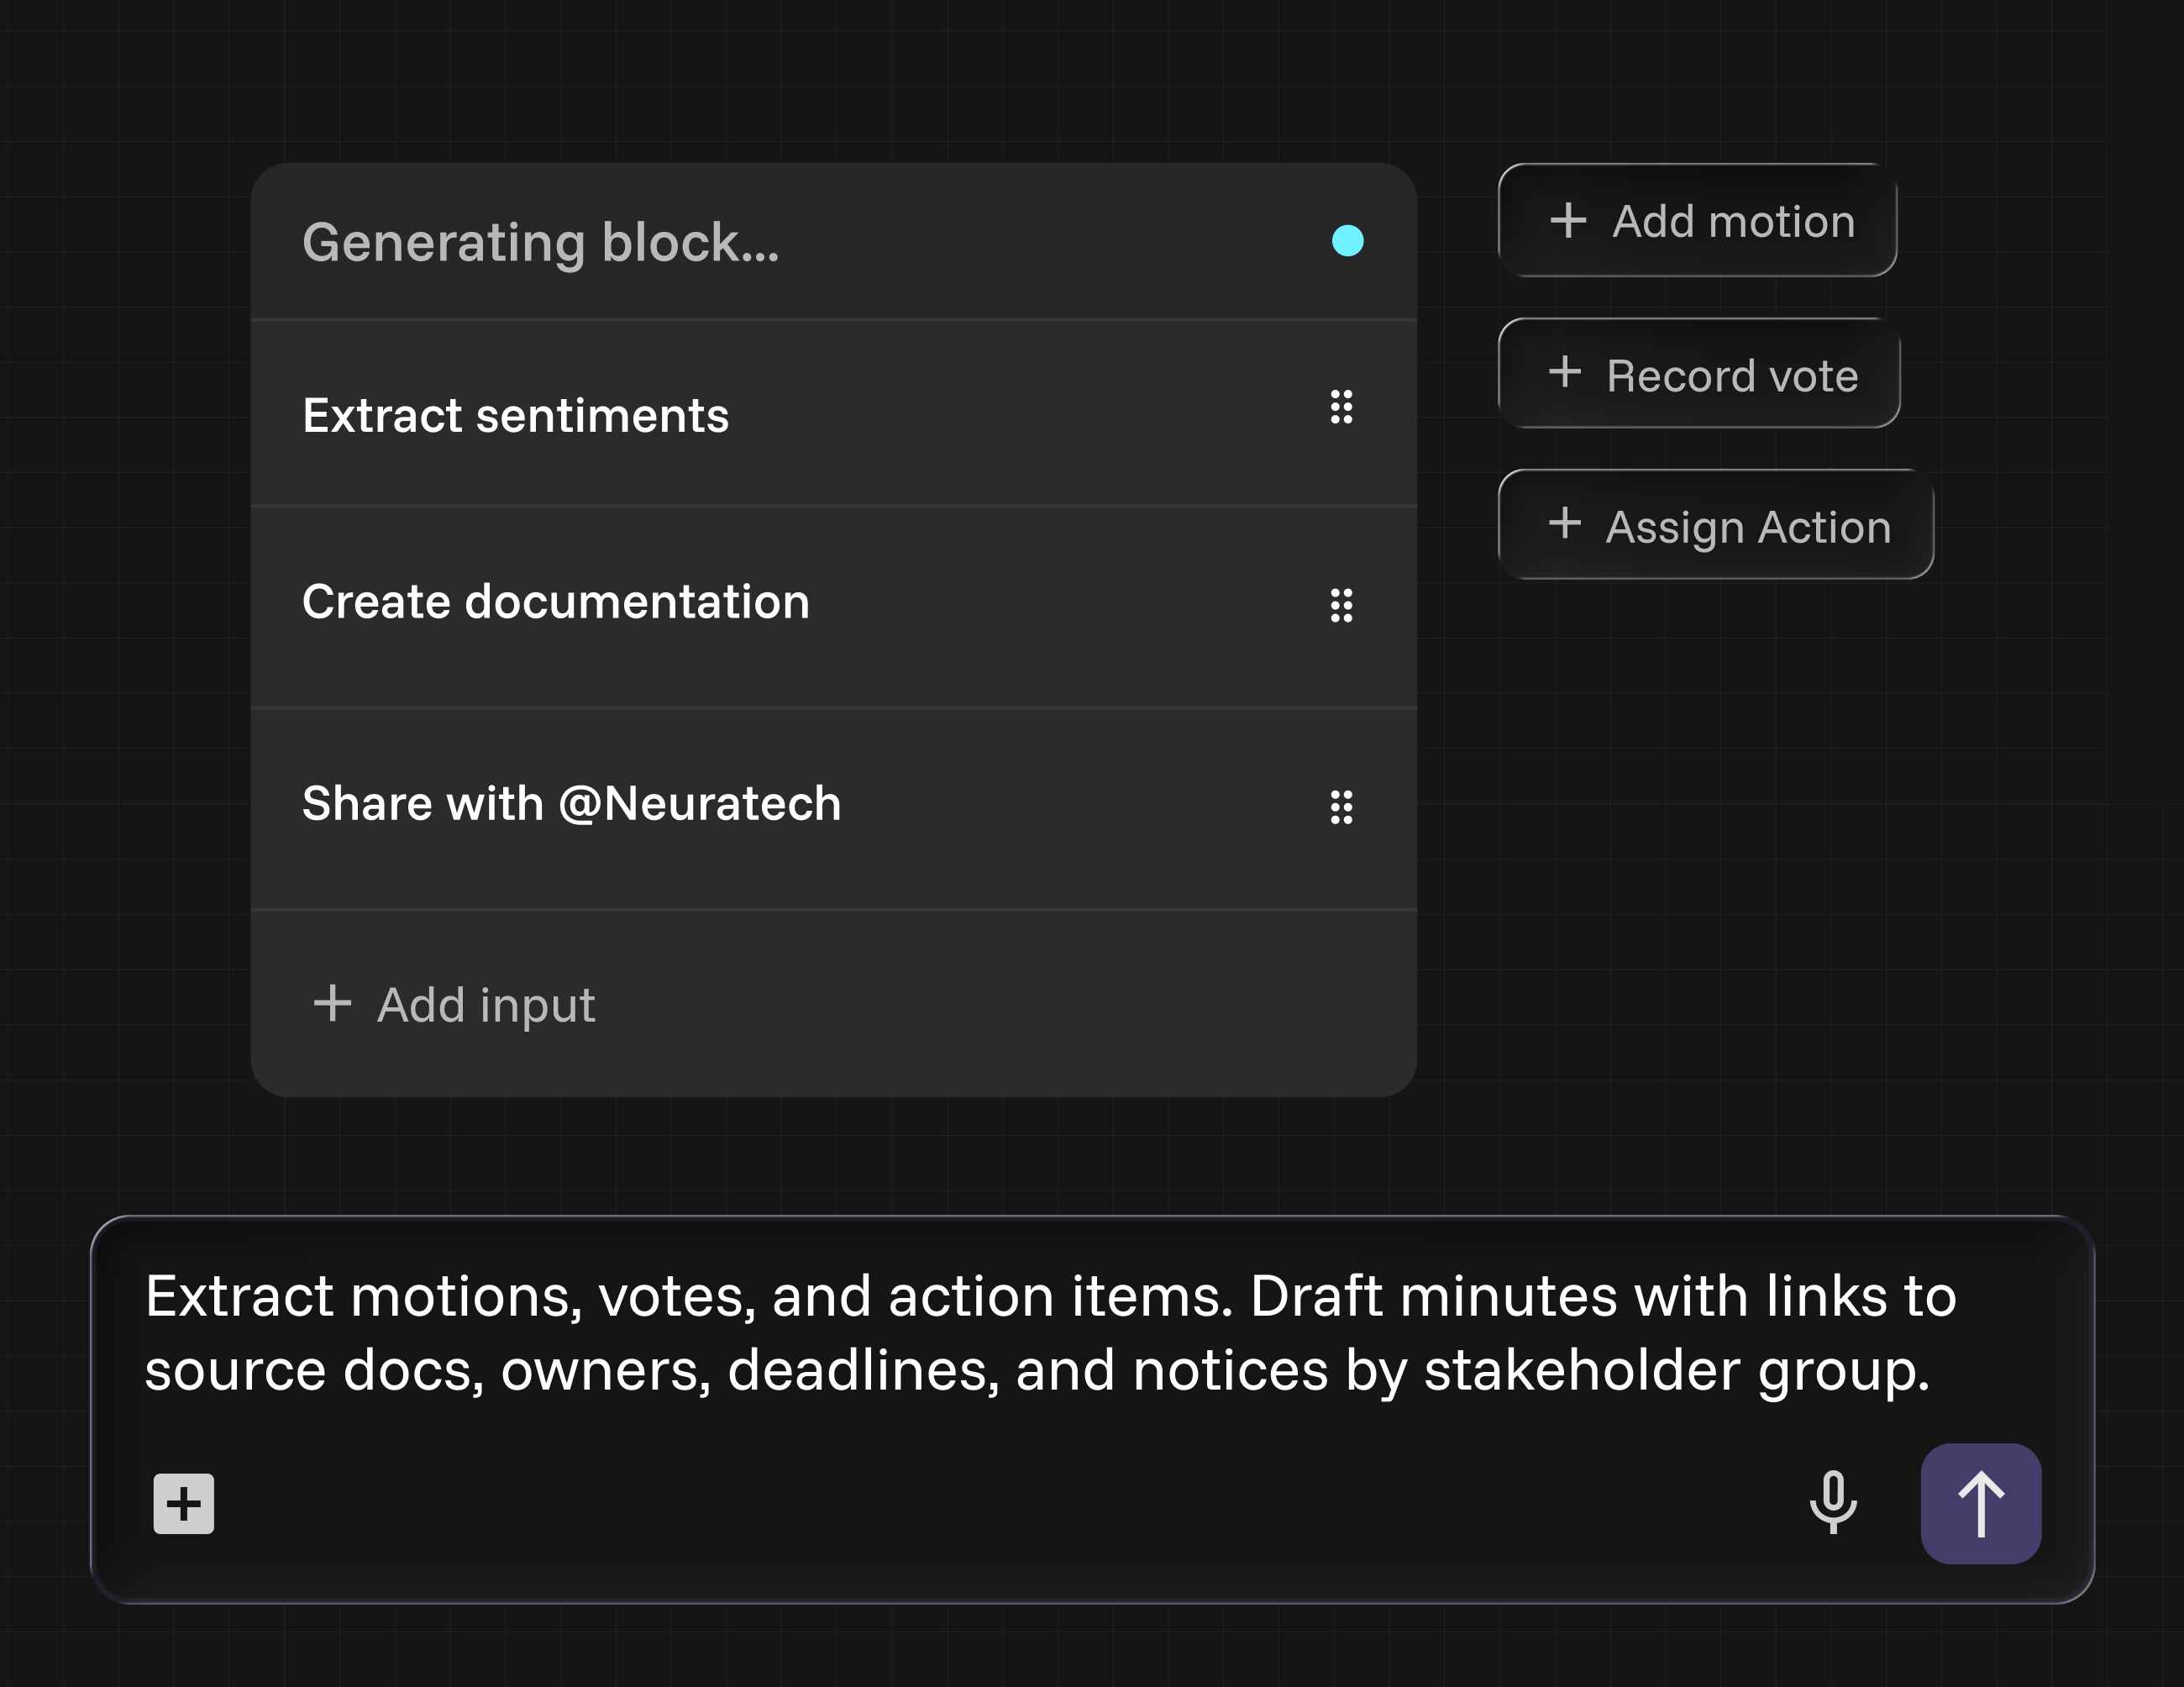Click the Generating block header text
This screenshot has width=2184, height=1687.
[540, 243]
